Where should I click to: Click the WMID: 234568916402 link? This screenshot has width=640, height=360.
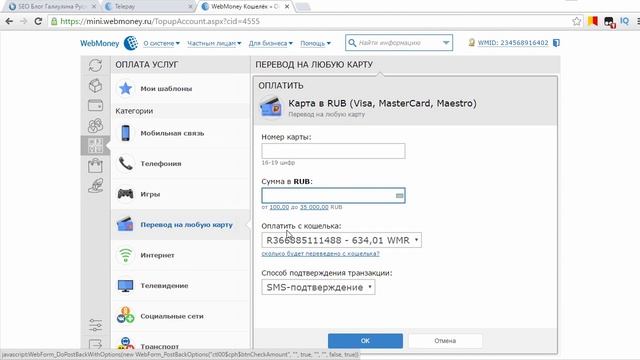513,43
